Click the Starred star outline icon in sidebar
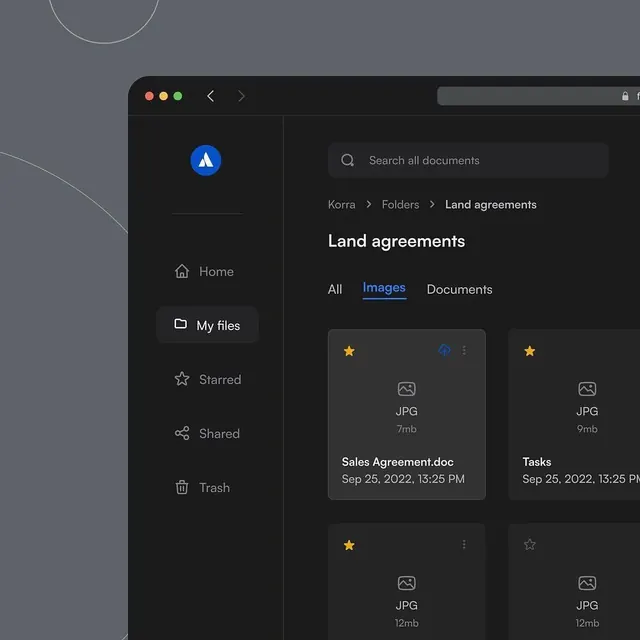Screen dimensions: 640x640 coord(182,379)
